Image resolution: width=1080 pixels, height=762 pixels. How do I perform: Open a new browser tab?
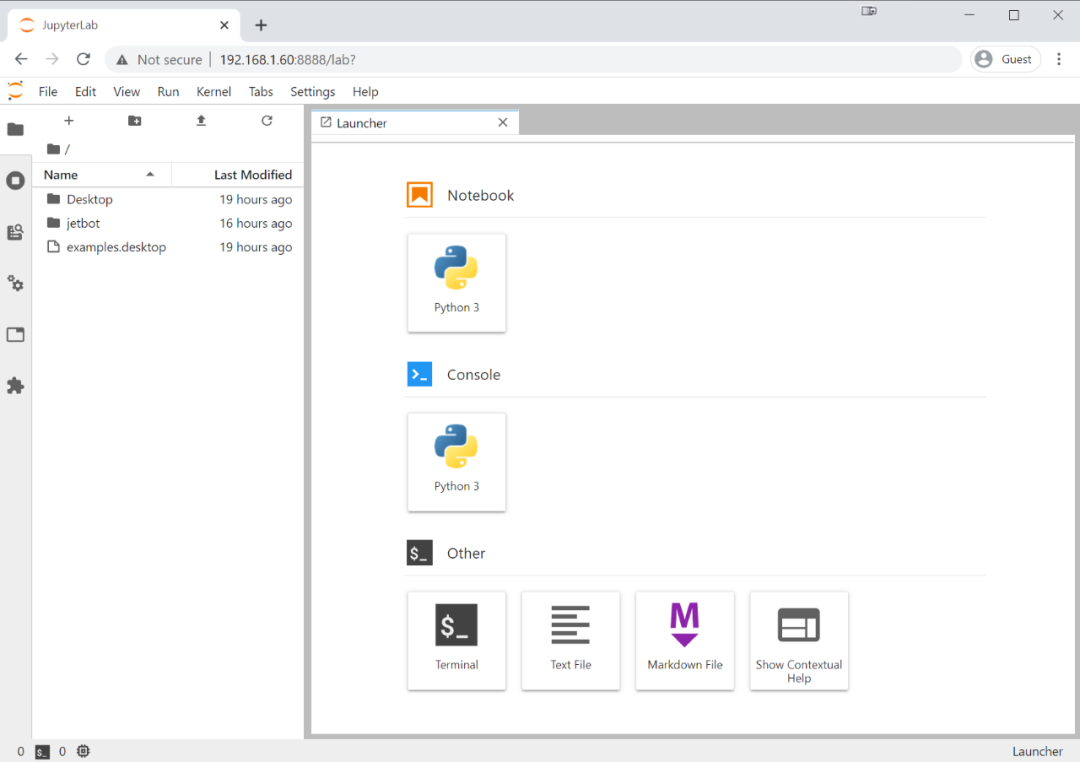(x=260, y=25)
